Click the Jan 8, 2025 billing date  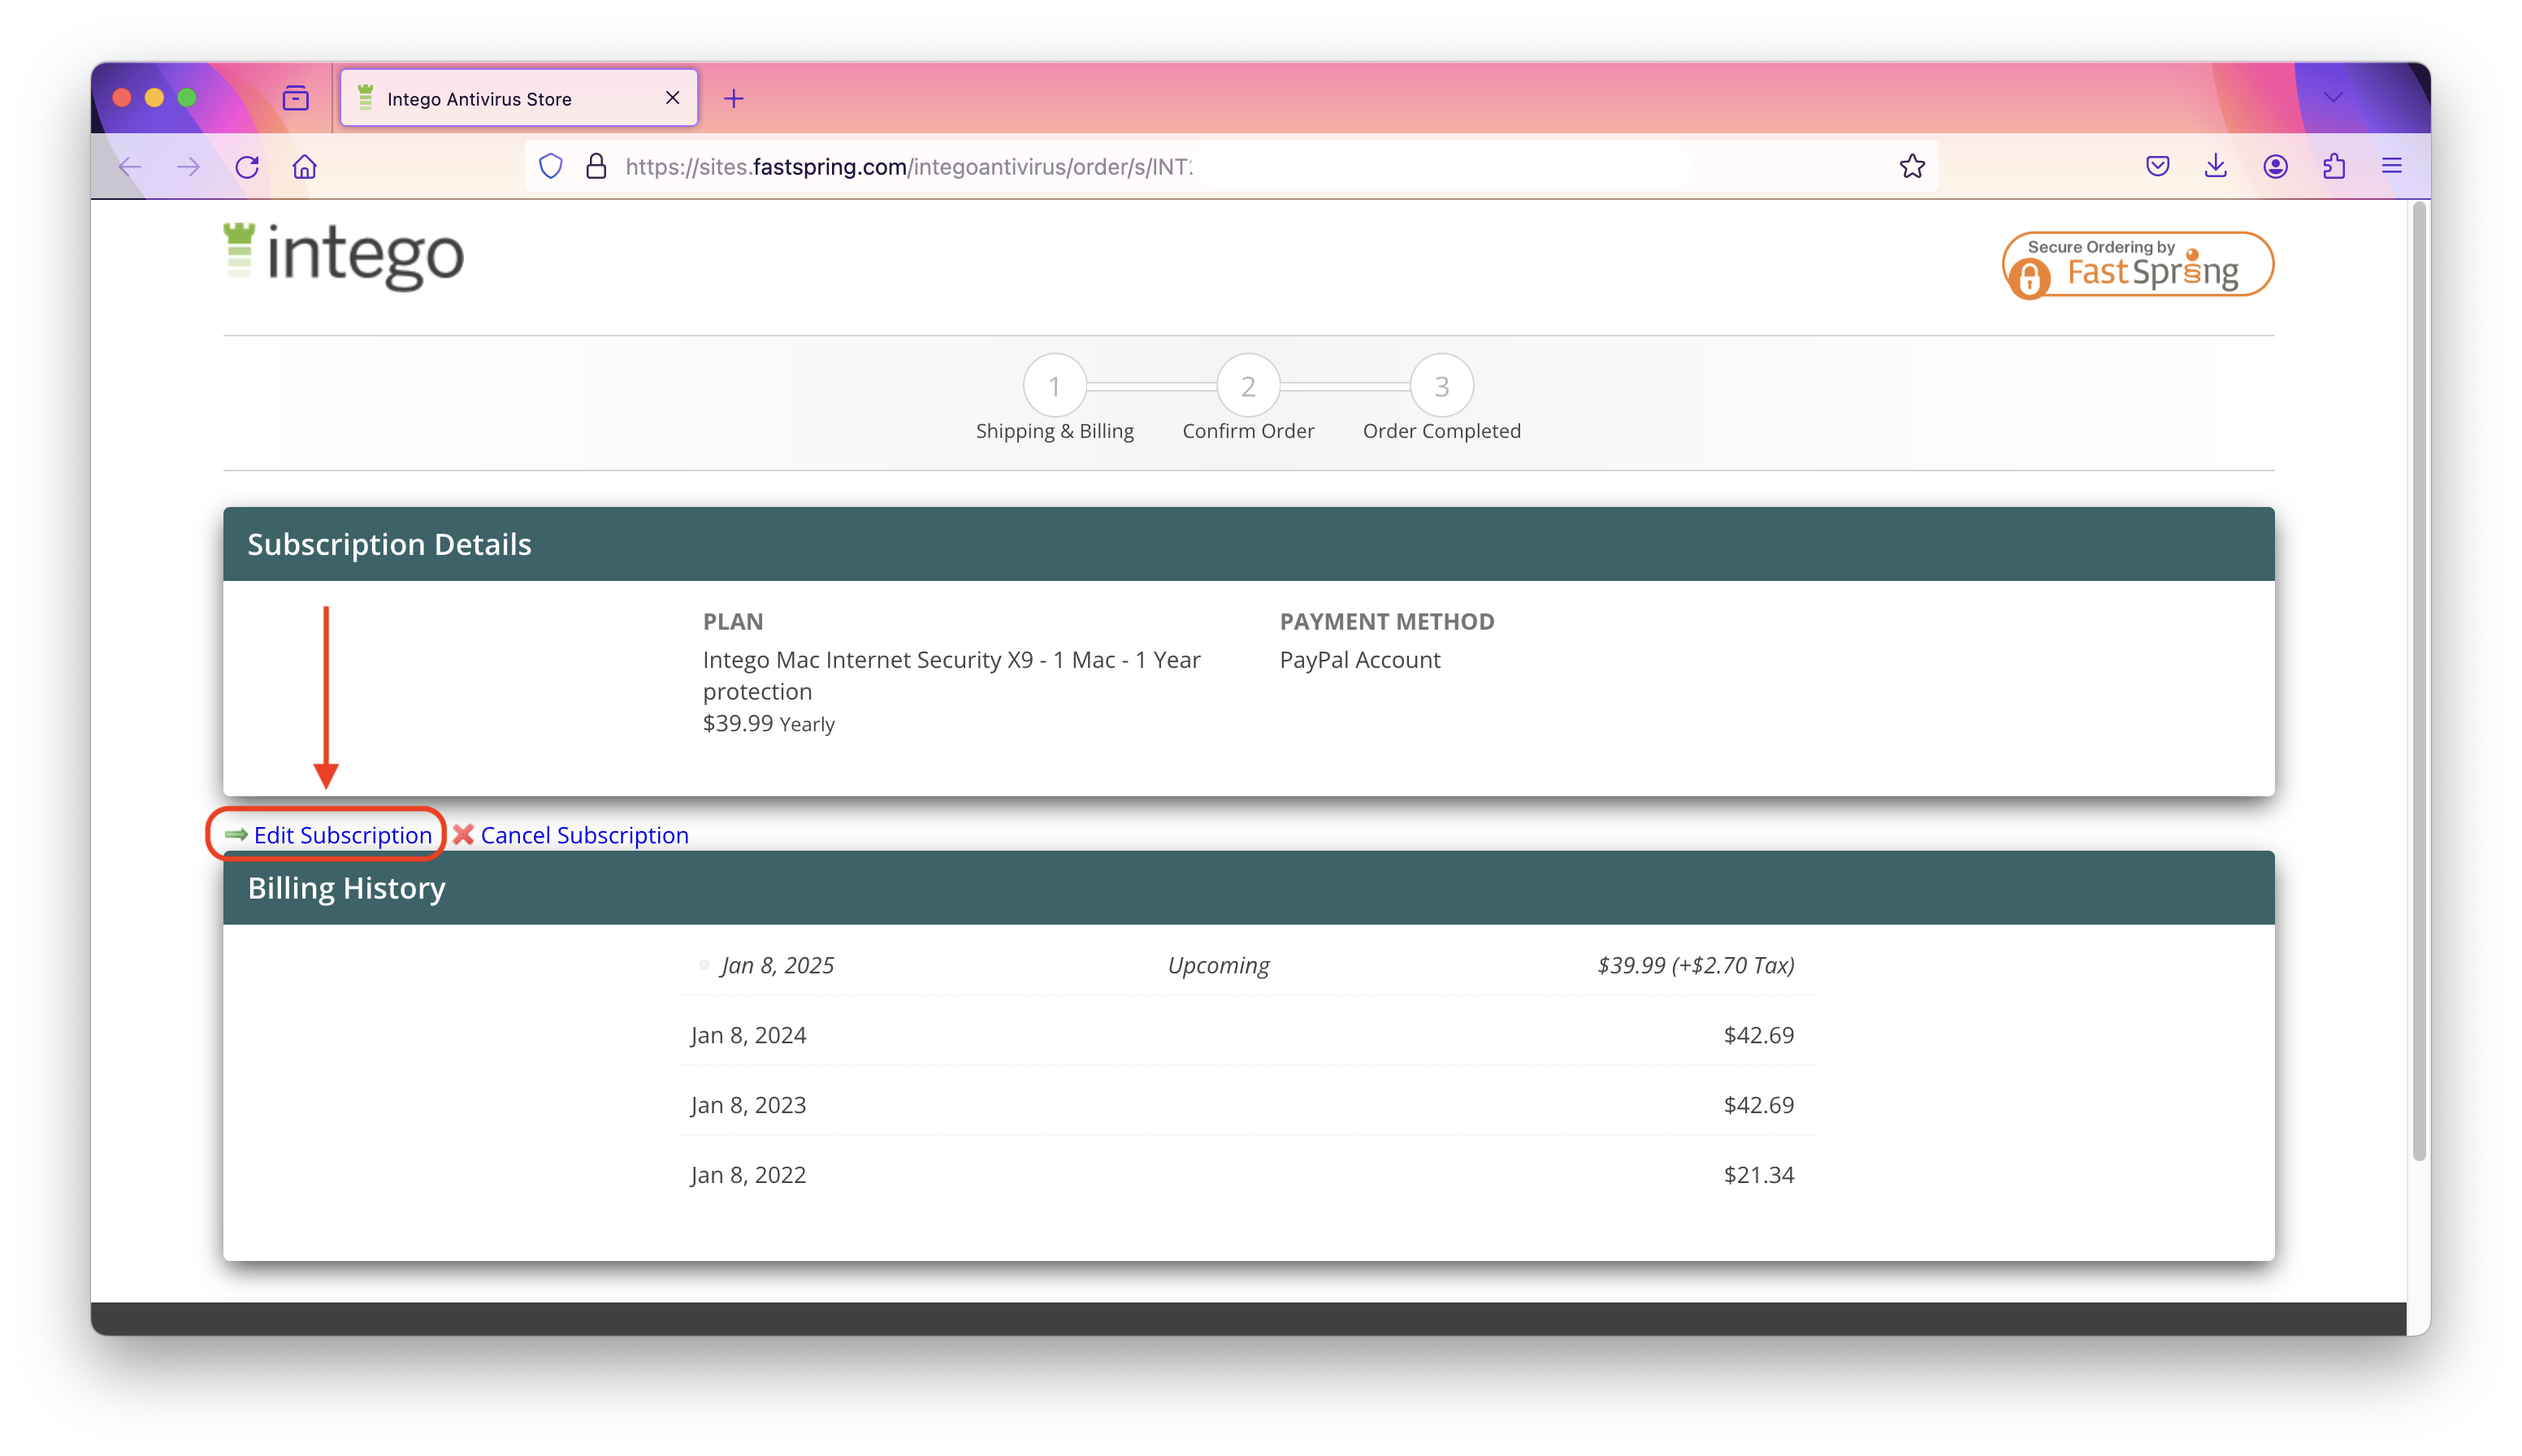(x=777, y=965)
